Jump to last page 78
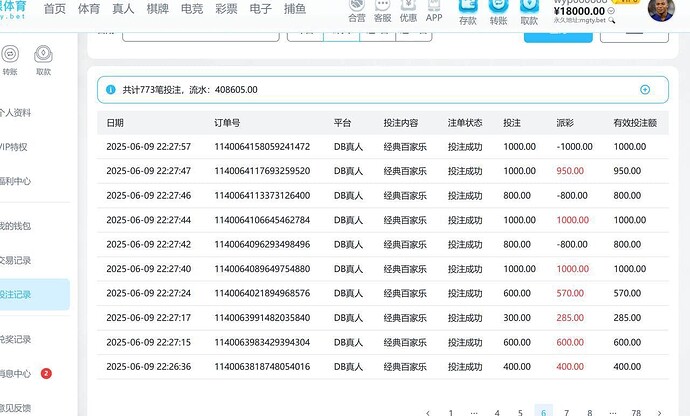690x416 pixels. pos(636,412)
